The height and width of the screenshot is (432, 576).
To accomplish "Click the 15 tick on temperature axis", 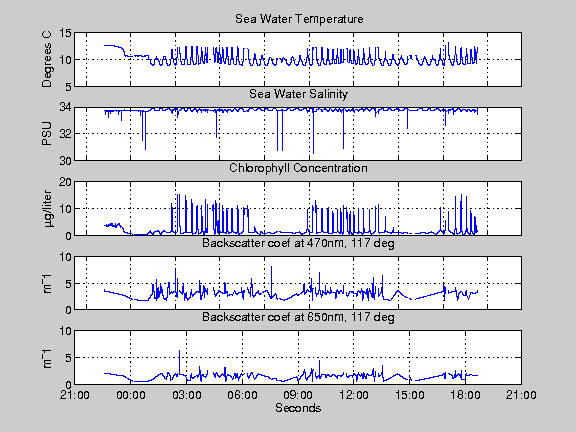I will coord(65,33).
